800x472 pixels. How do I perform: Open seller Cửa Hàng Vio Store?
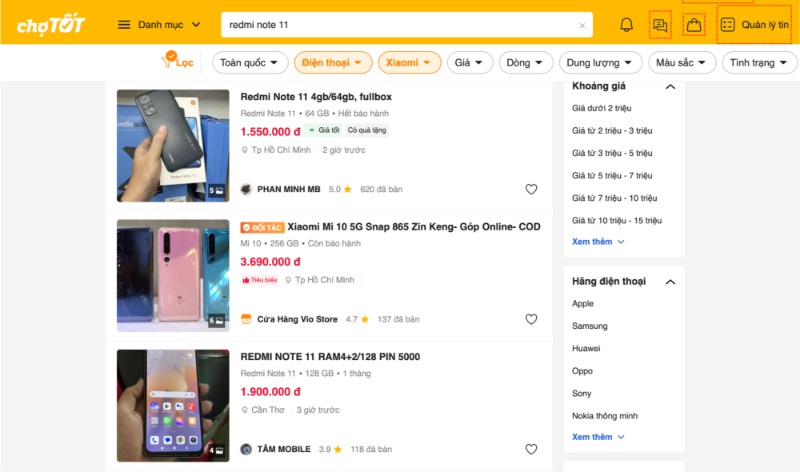click(x=297, y=319)
